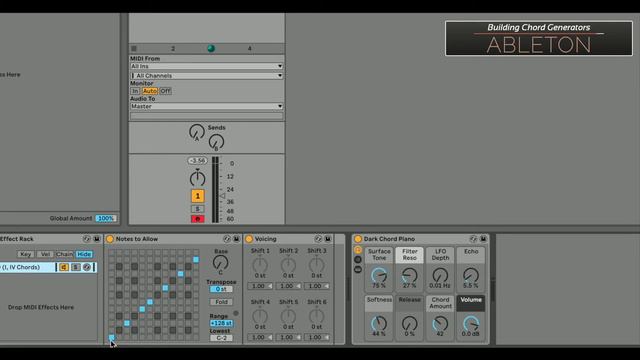Show devices of Dark Chord Piano rack
Viewport: 640px width, 360px height.
(358, 269)
